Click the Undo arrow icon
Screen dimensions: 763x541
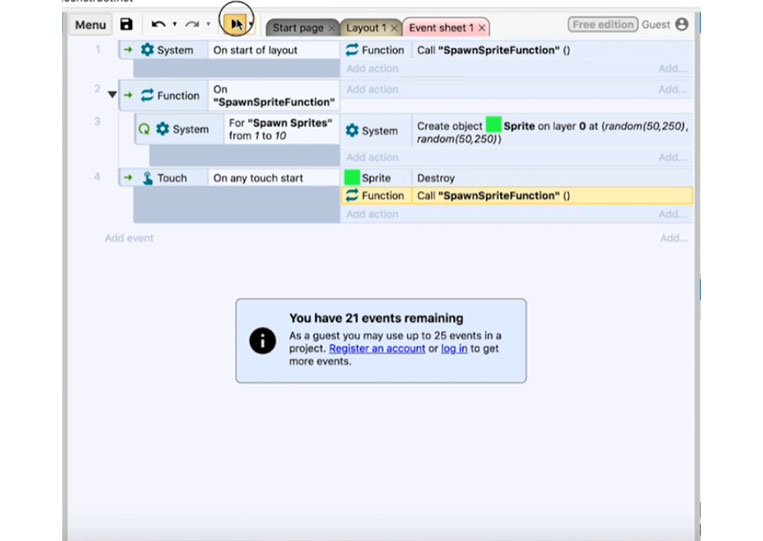[158, 24]
